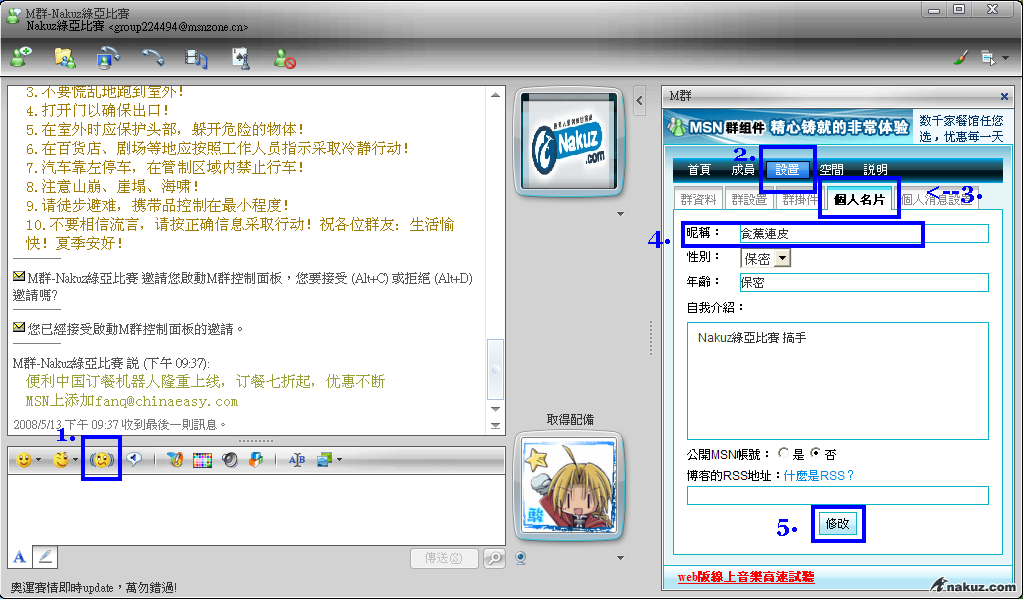1024x599 pixels.
Task: Click the RSS address input field
Action: point(838,495)
